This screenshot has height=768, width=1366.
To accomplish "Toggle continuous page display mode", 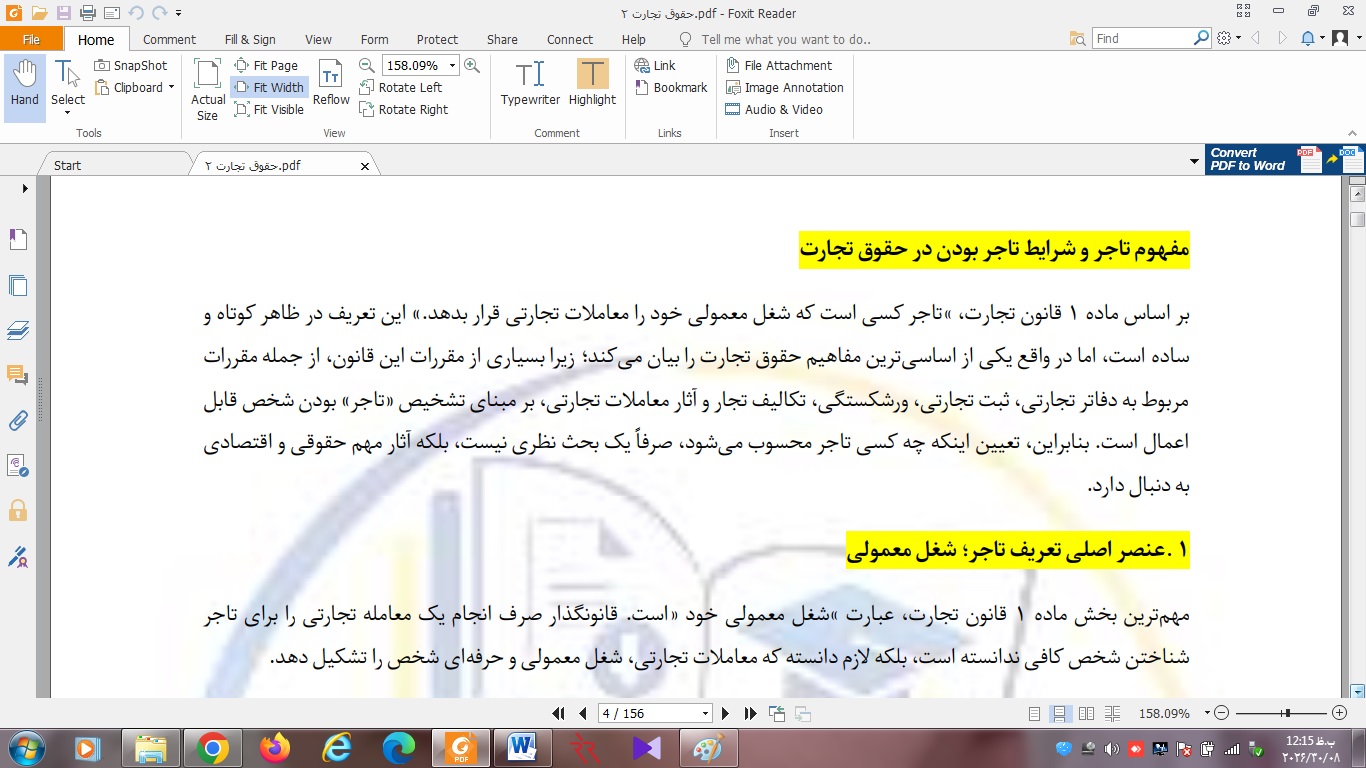I will (x=1059, y=713).
